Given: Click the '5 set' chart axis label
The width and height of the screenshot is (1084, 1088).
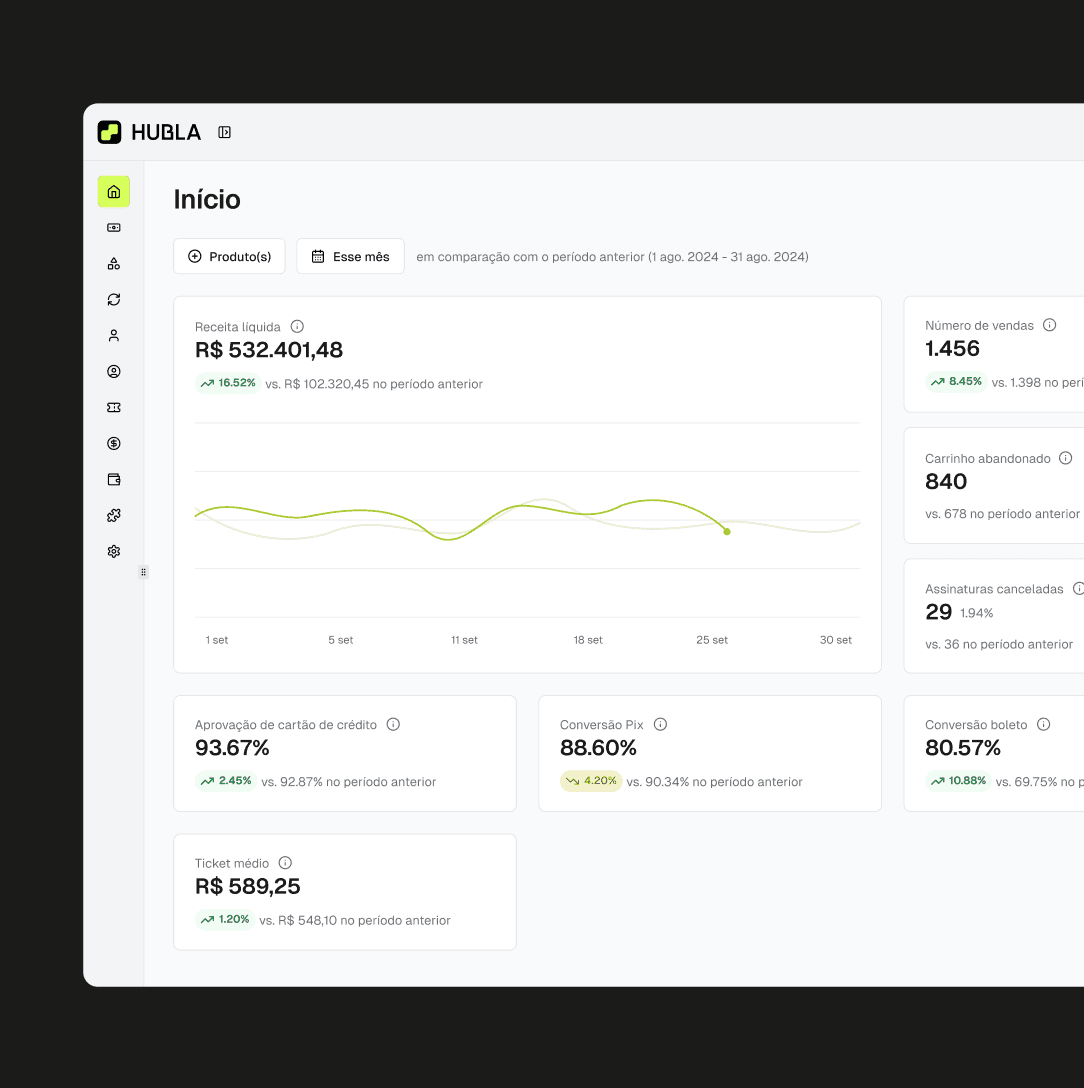Looking at the screenshot, I should 340,640.
